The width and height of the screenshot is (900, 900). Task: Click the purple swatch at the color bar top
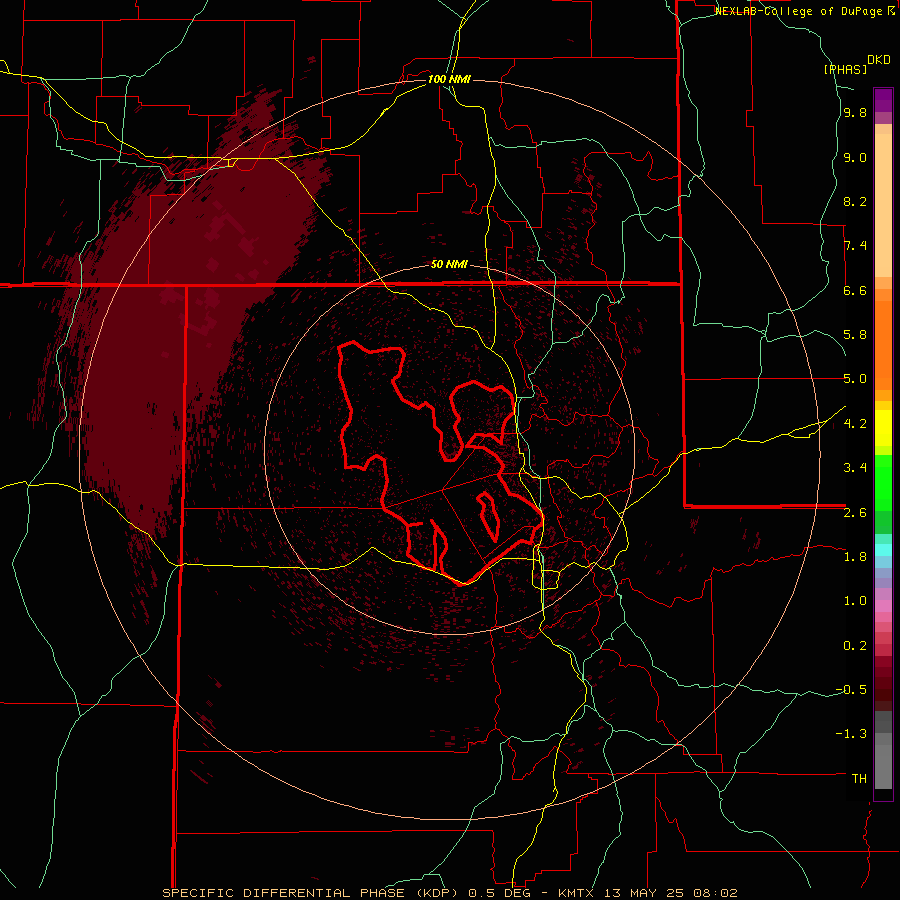click(883, 101)
